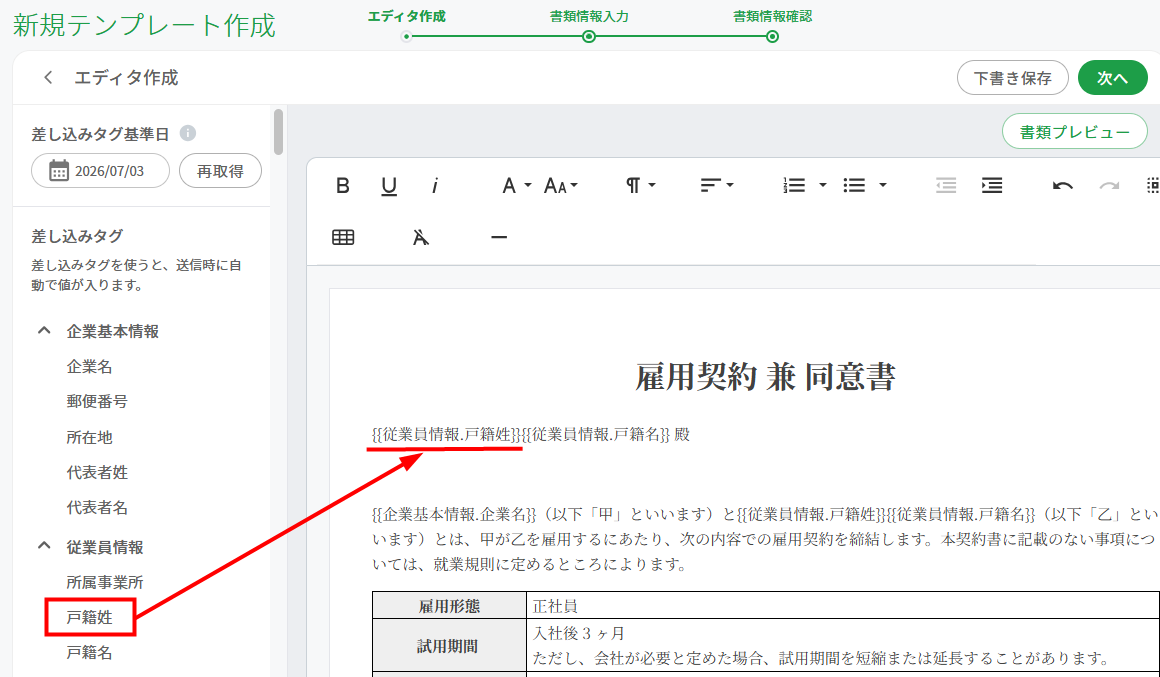Insert the 戸籍姓 merge tag

[90, 617]
